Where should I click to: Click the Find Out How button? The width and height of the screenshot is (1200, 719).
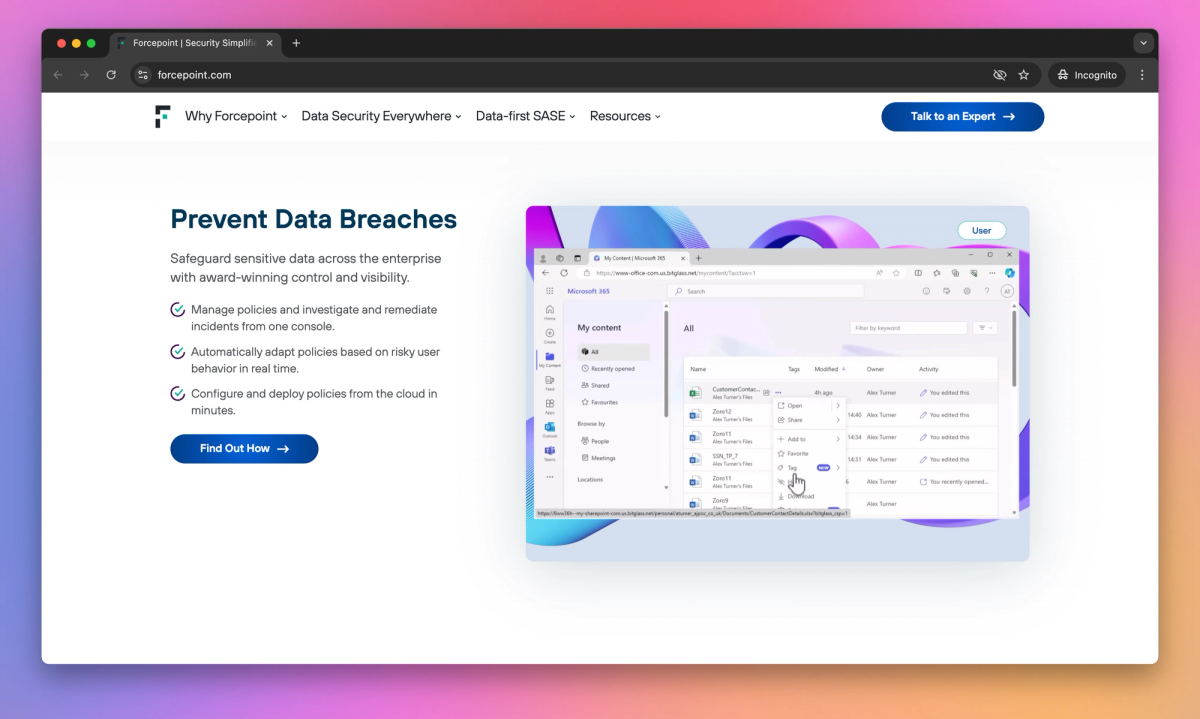coord(244,449)
